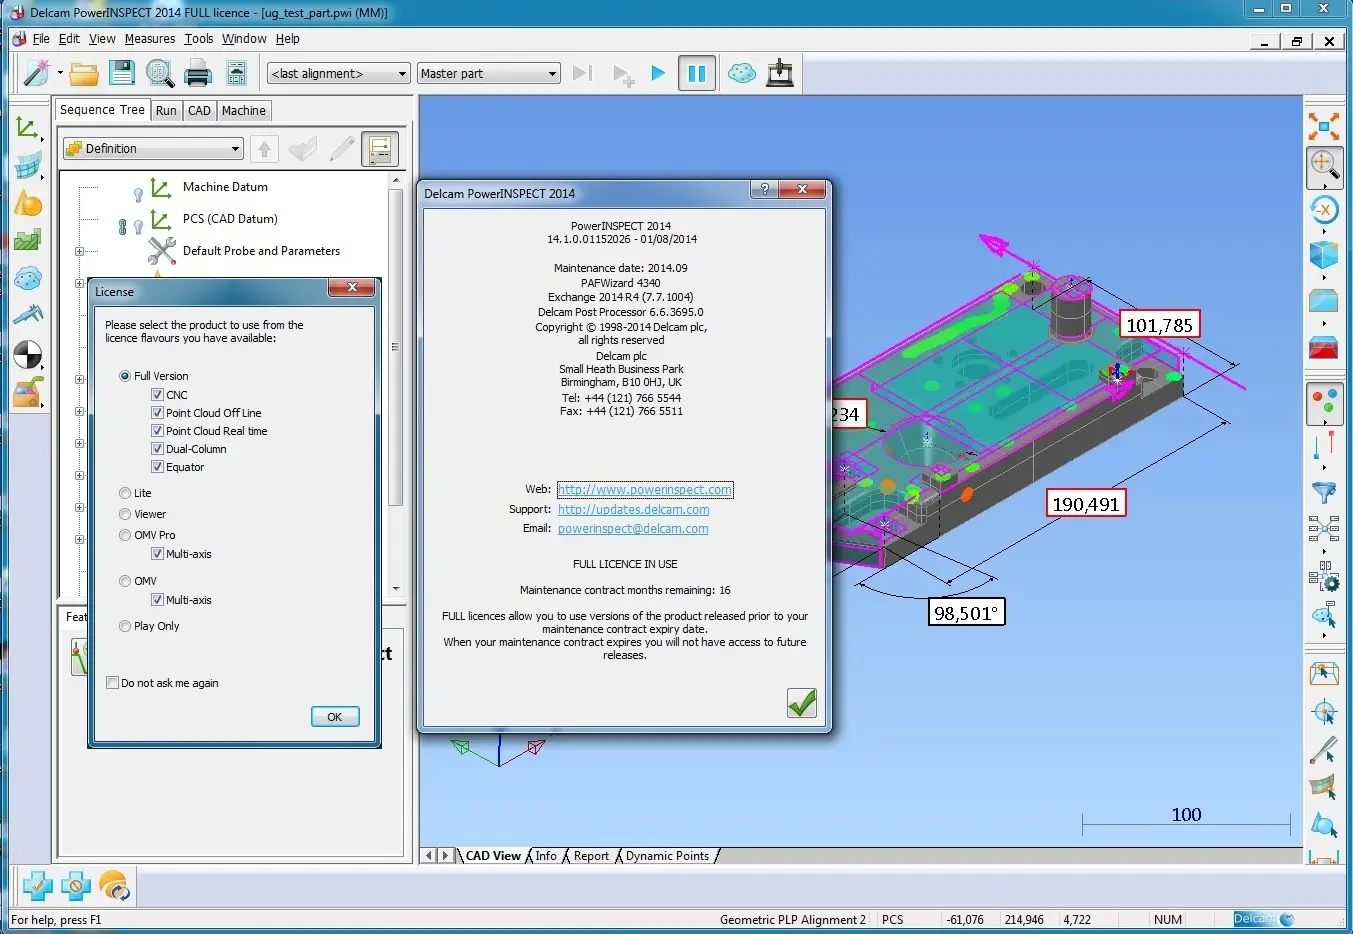This screenshot has height=934, width=1353.
Task: Click the caliper icon in left sidebar
Action: coord(27,315)
